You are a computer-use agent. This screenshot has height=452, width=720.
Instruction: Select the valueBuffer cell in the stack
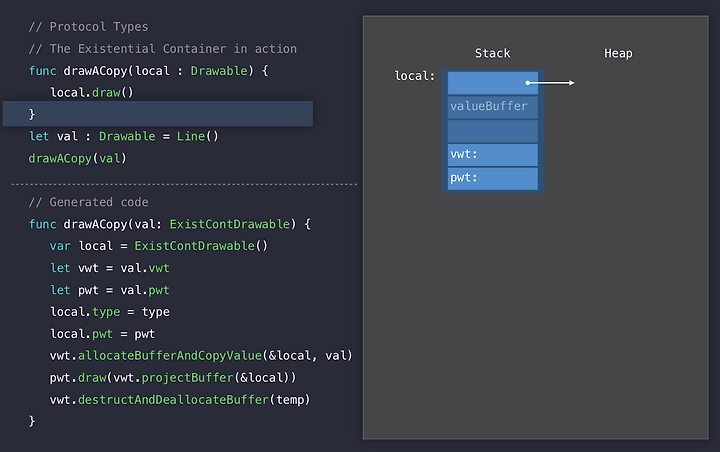click(493, 107)
